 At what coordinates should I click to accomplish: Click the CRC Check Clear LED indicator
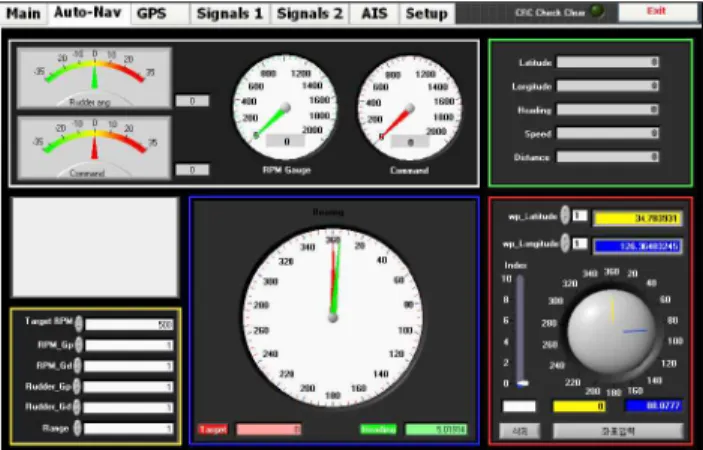click(597, 11)
